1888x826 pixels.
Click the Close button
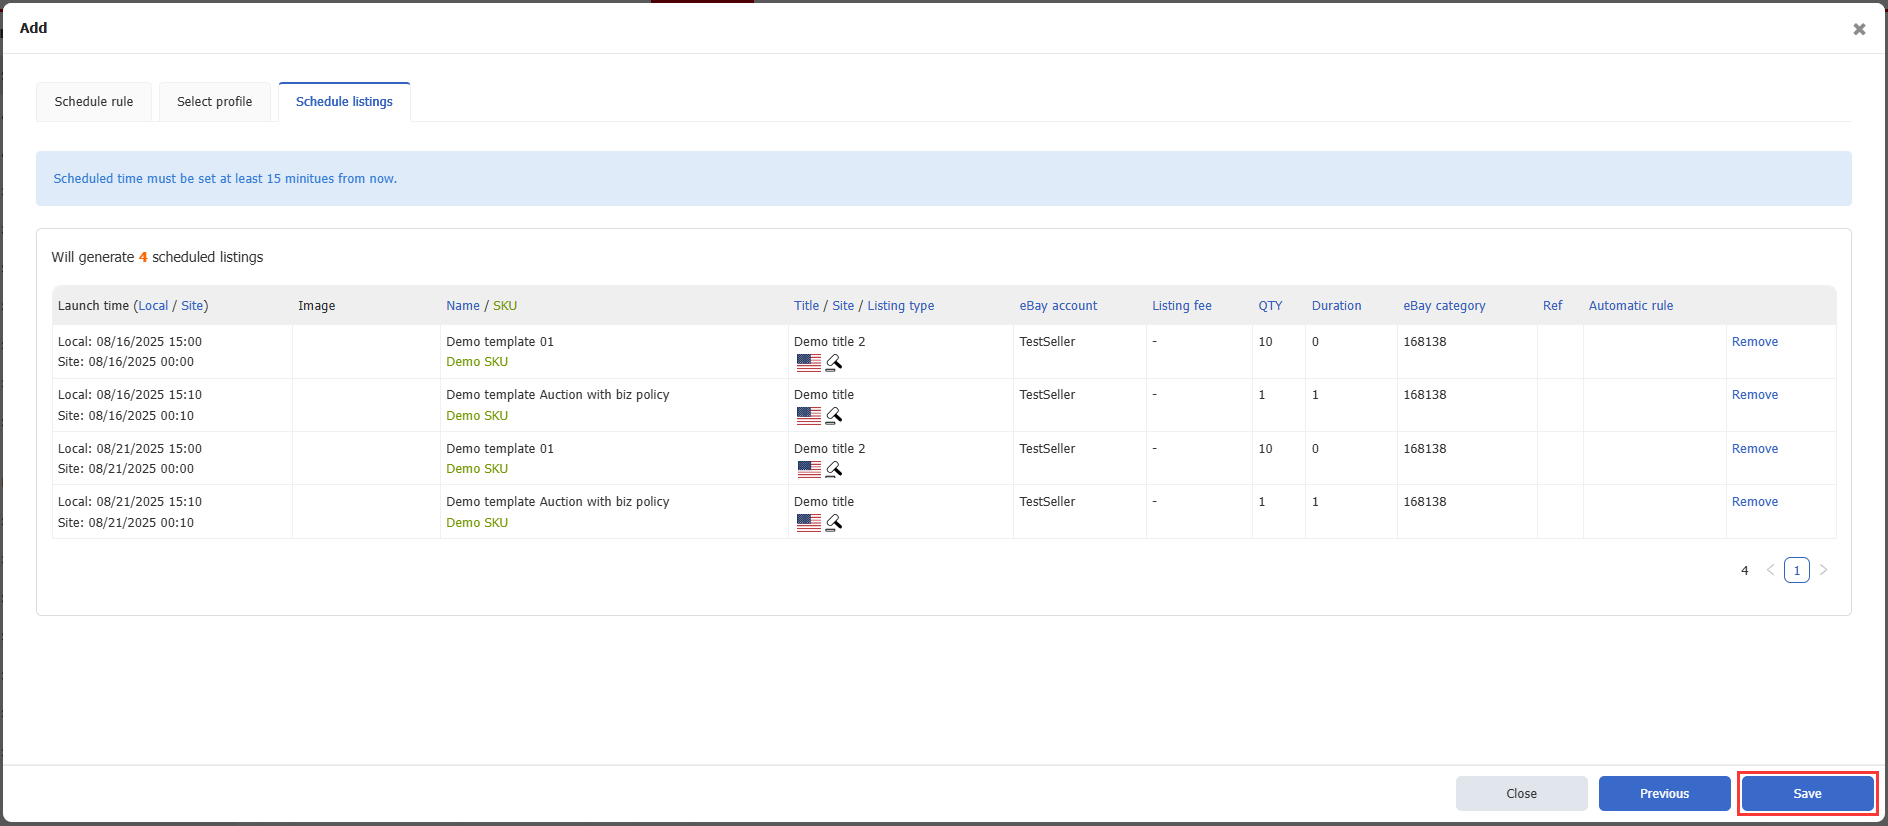[x=1521, y=793]
